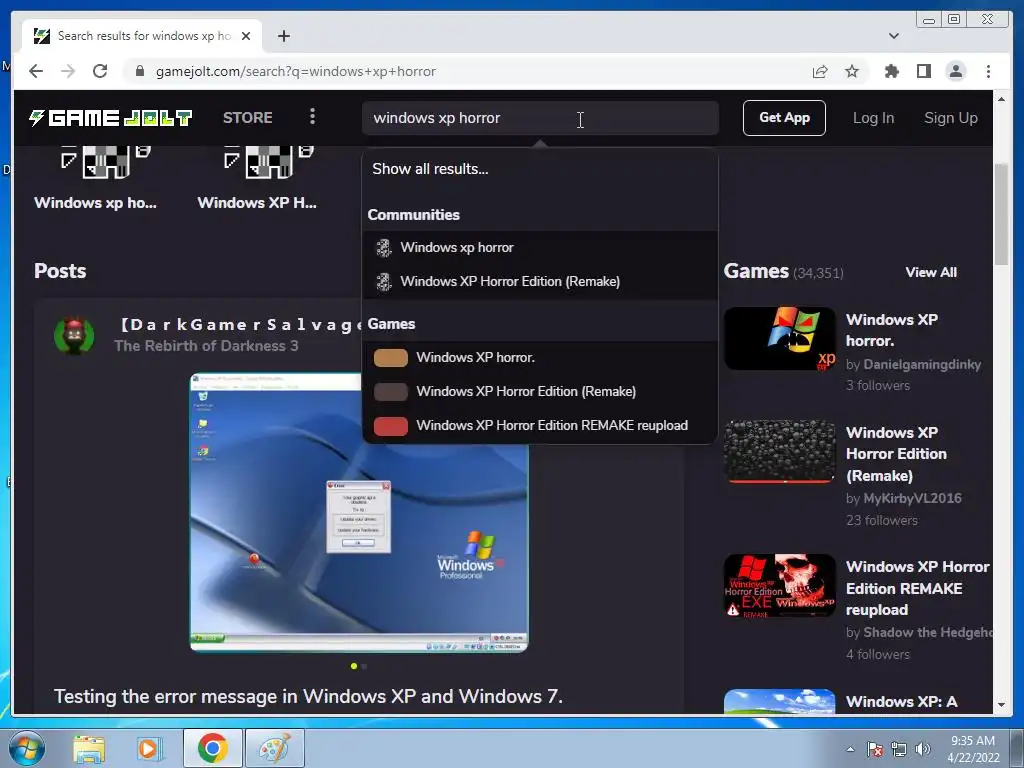
Task: Open 'Windows XP horror.' game title in Games list
Action: click(891, 330)
